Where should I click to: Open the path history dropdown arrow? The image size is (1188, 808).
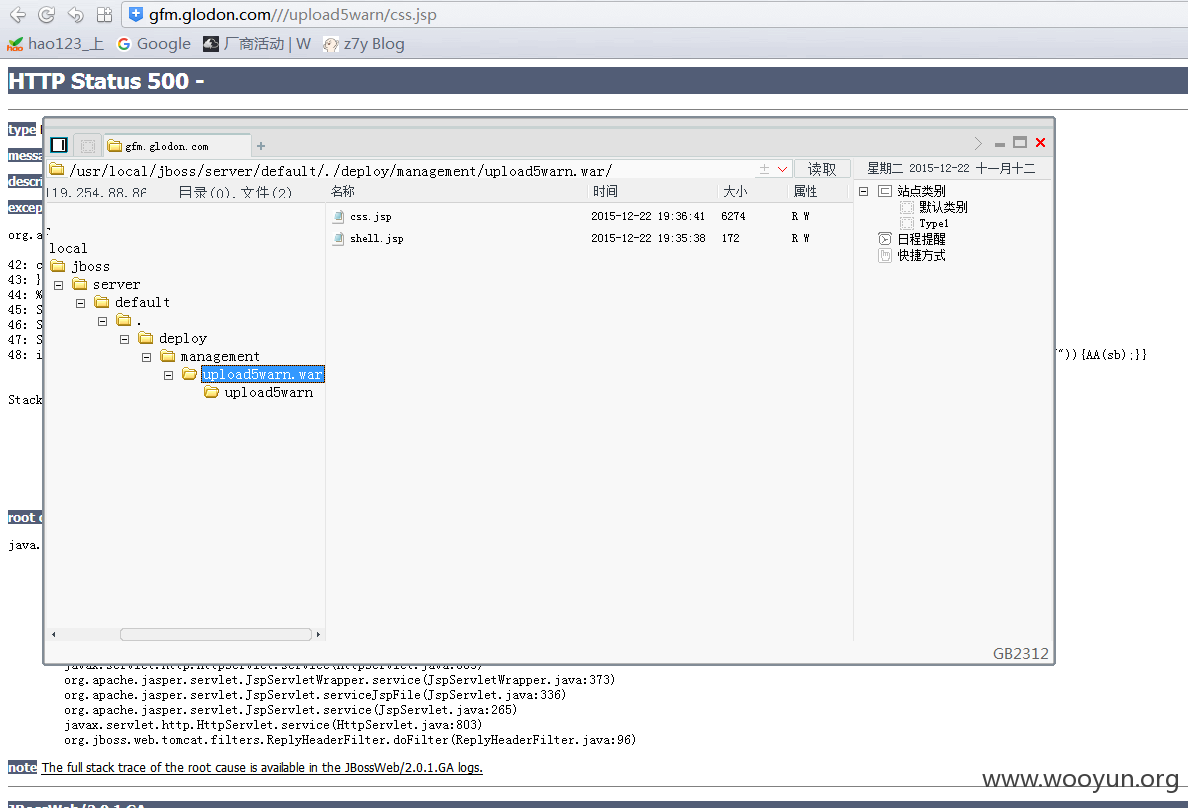[x=783, y=169]
